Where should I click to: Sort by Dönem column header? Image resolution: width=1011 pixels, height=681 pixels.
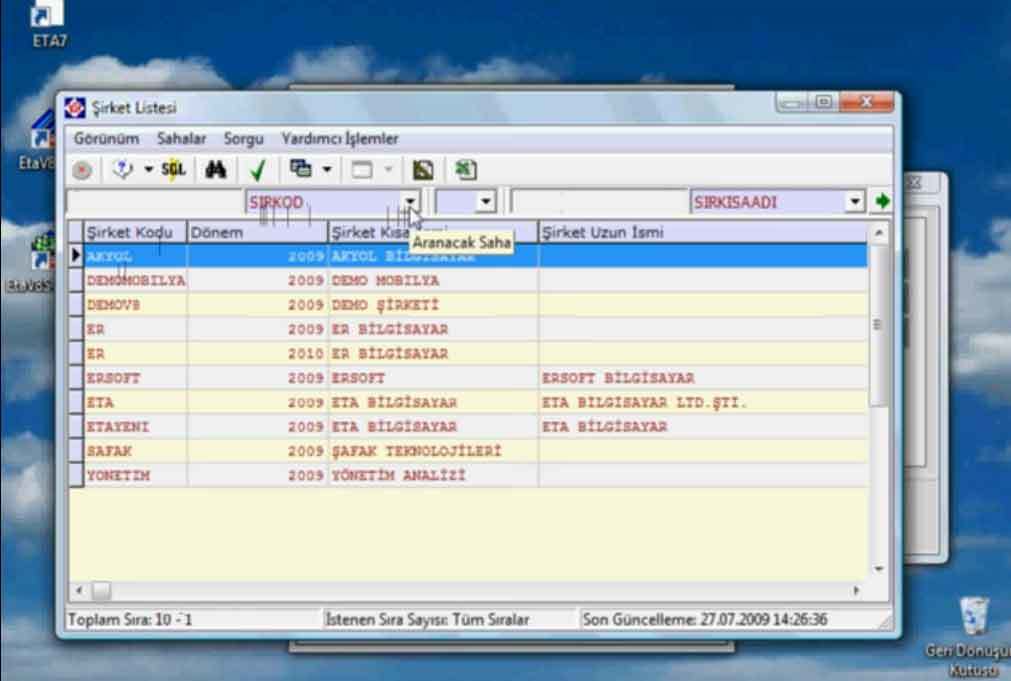click(258, 232)
